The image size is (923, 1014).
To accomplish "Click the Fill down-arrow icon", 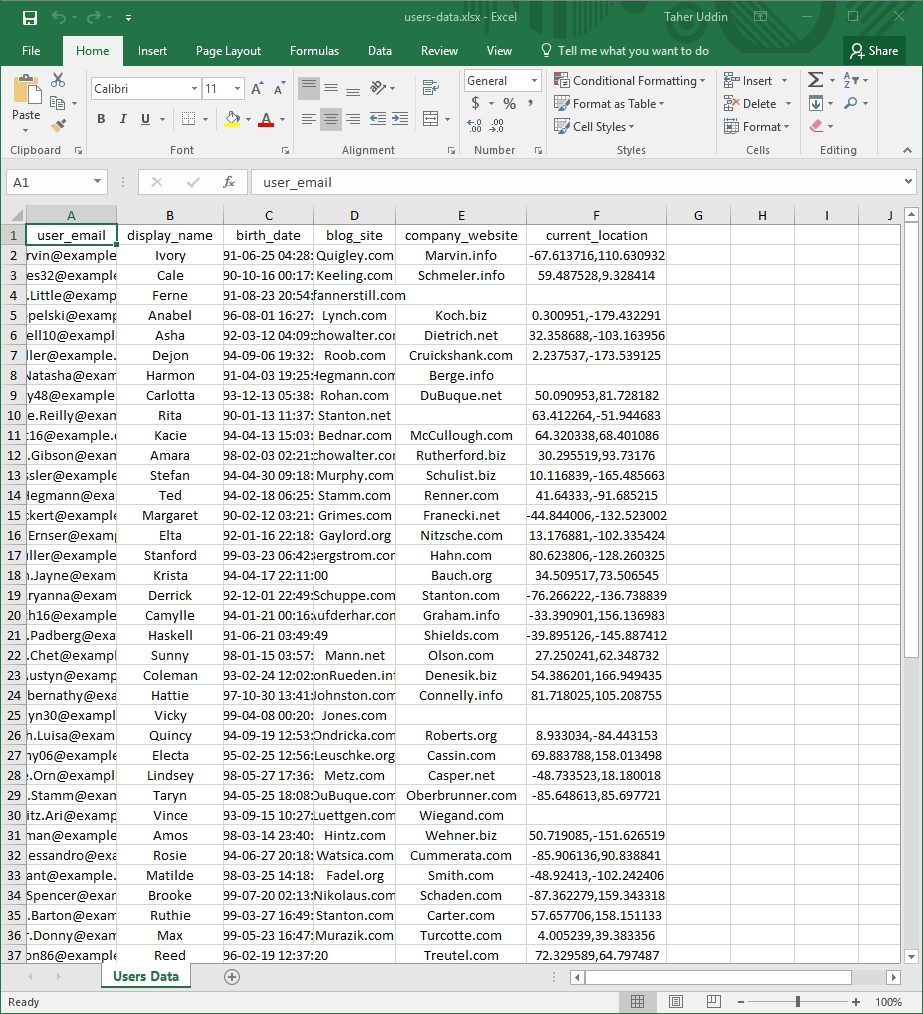I will pyautogui.click(x=816, y=103).
